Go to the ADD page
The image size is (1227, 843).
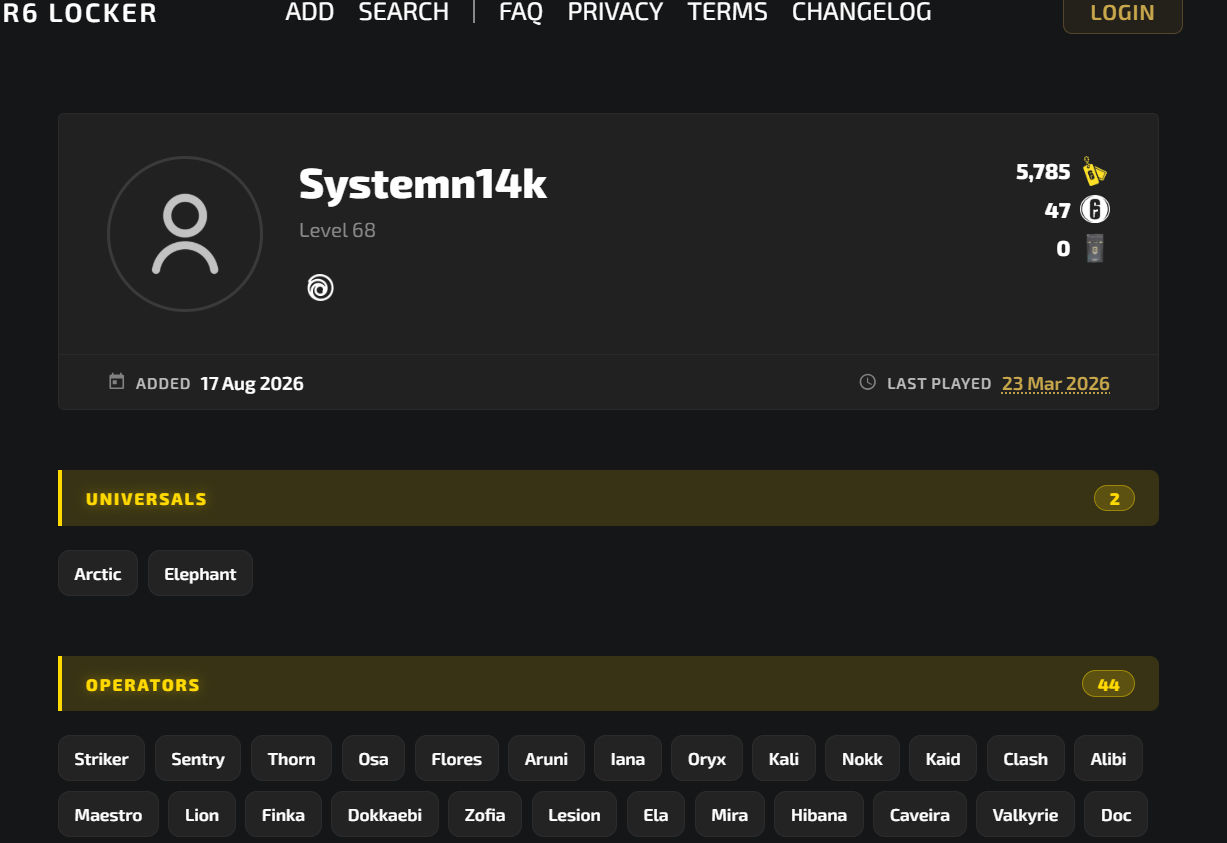point(310,12)
